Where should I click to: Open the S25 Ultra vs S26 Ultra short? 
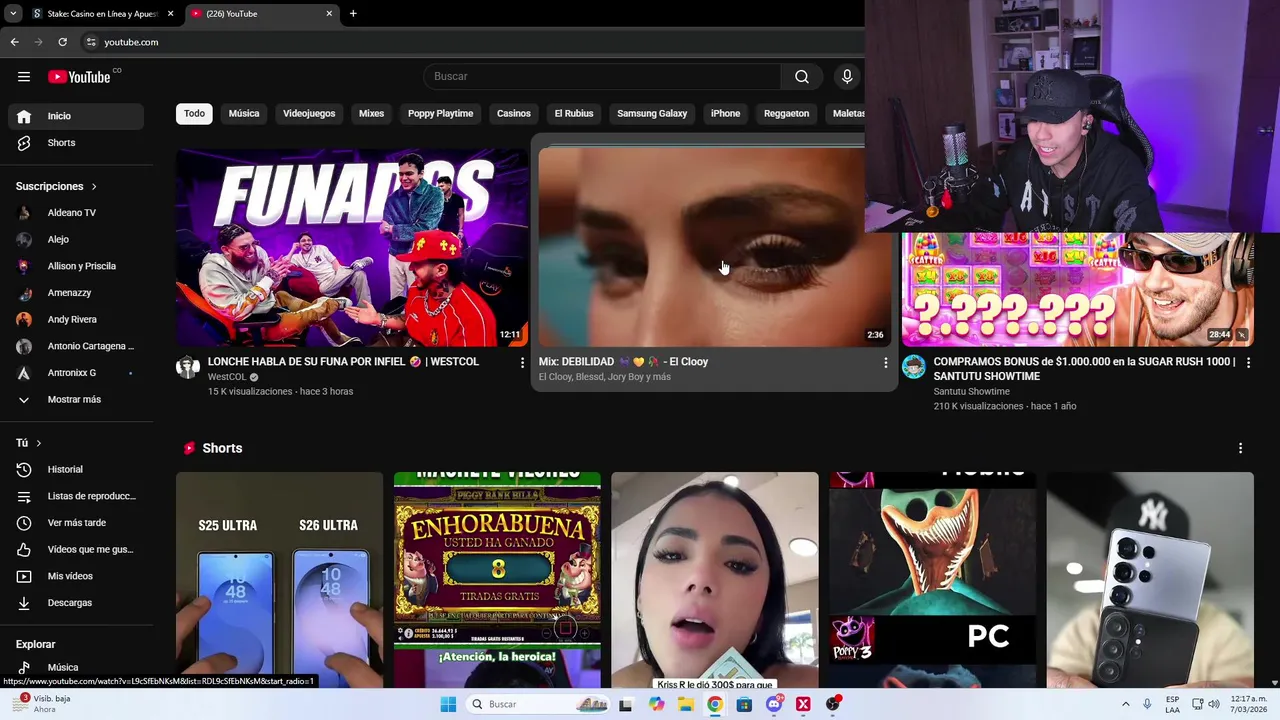click(x=279, y=580)
